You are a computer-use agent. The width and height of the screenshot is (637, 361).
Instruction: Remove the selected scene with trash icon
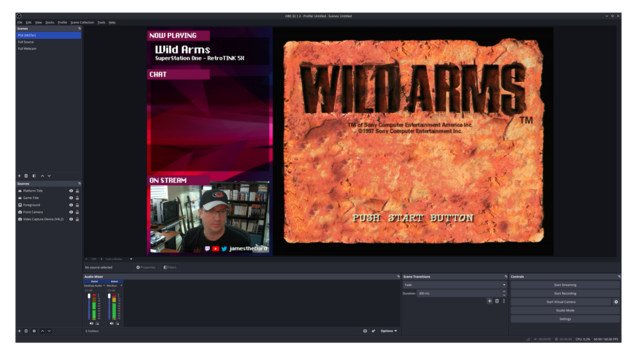(26, 176)
